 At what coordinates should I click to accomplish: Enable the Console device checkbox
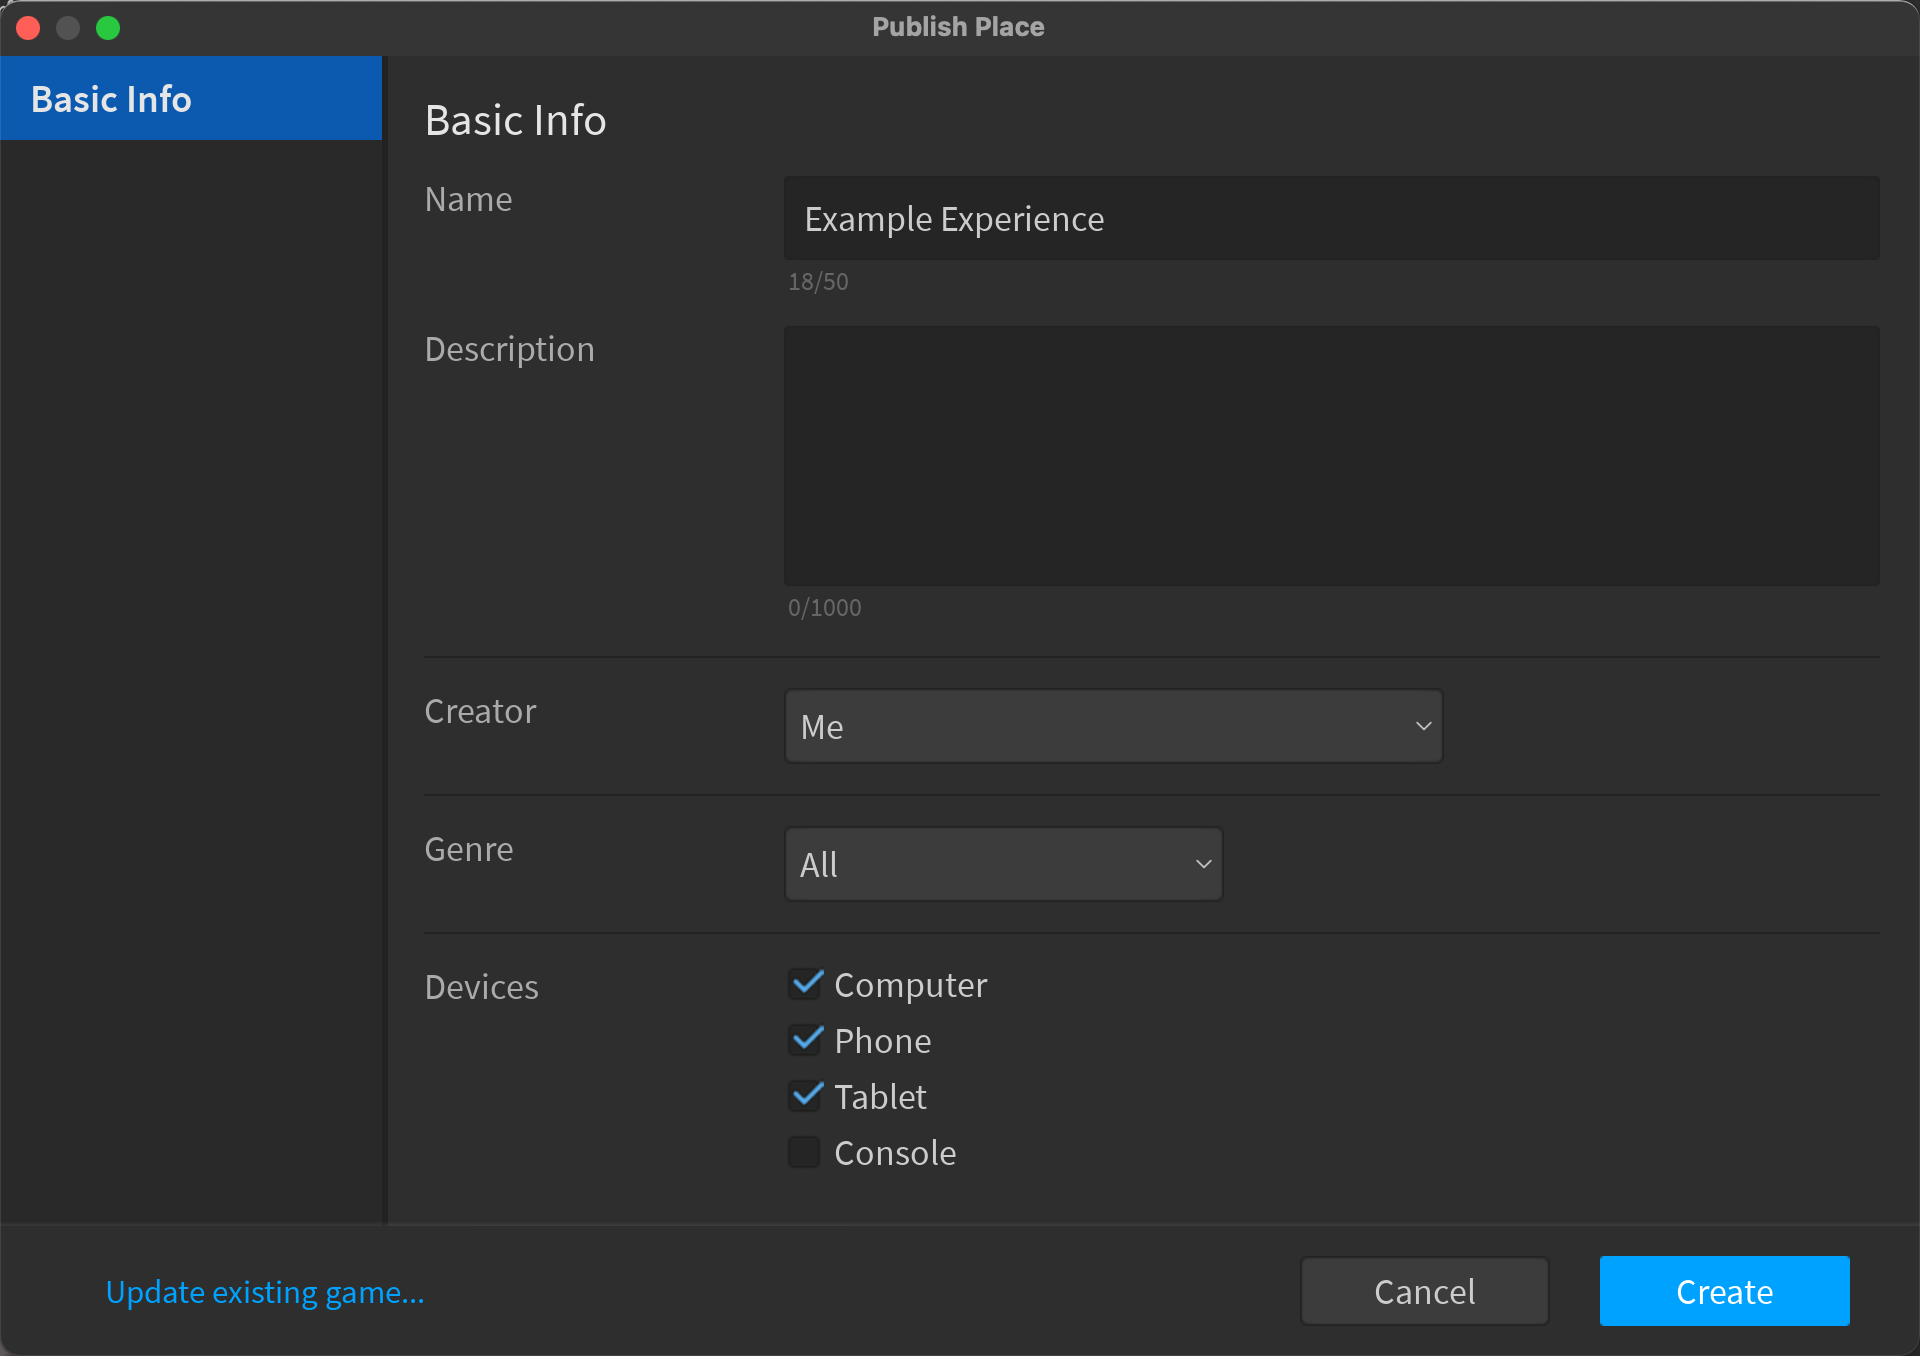pyautogui.click(x=805, y=1152)
